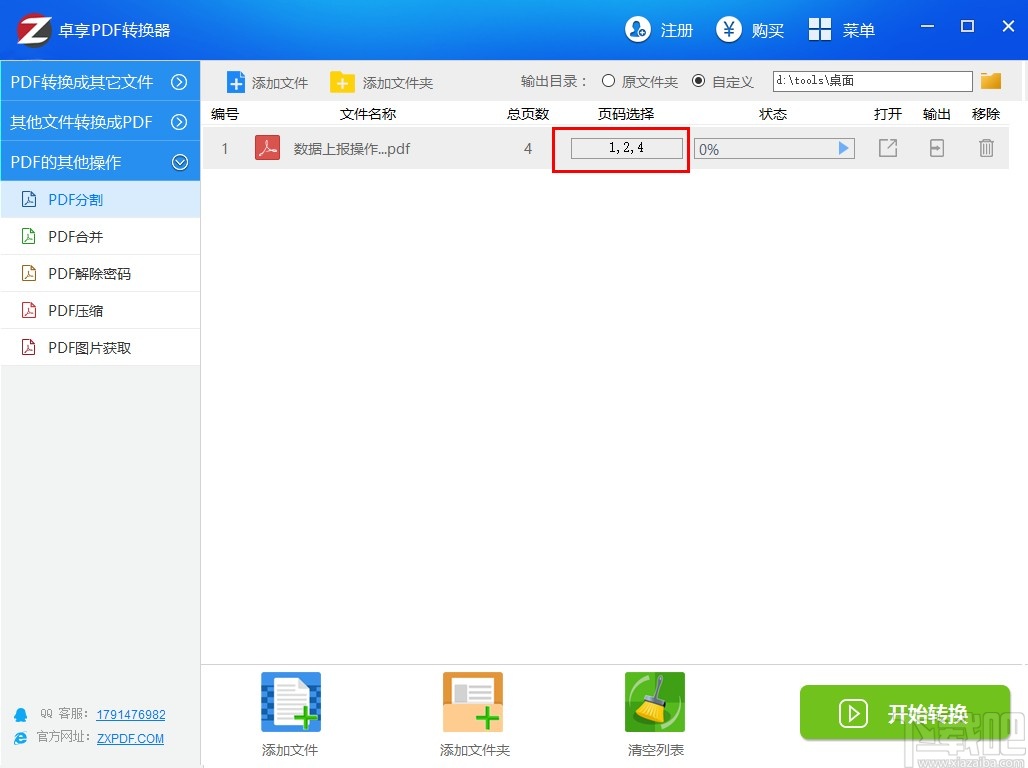The width and height of the screenshot is (1028, 768).
Task: Remove the file with trash icon
Action: [986, 148]
